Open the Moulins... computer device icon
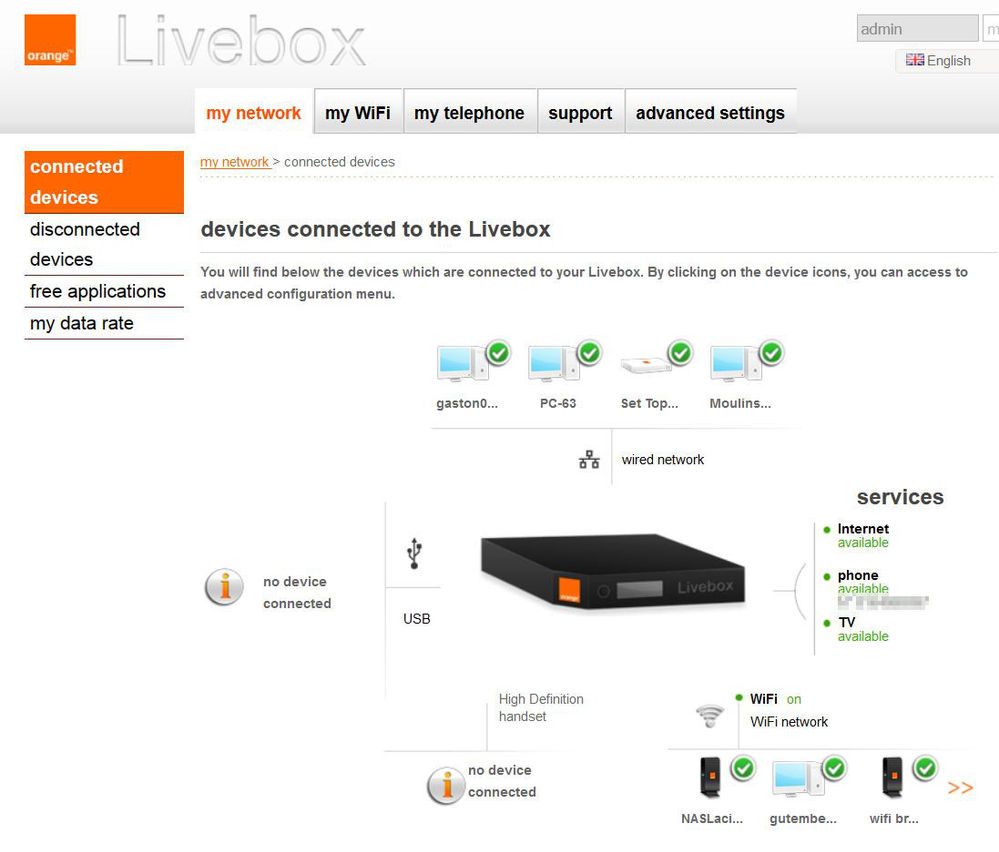Viewport: 999px width, 852px height. click(x=737, y=363)
